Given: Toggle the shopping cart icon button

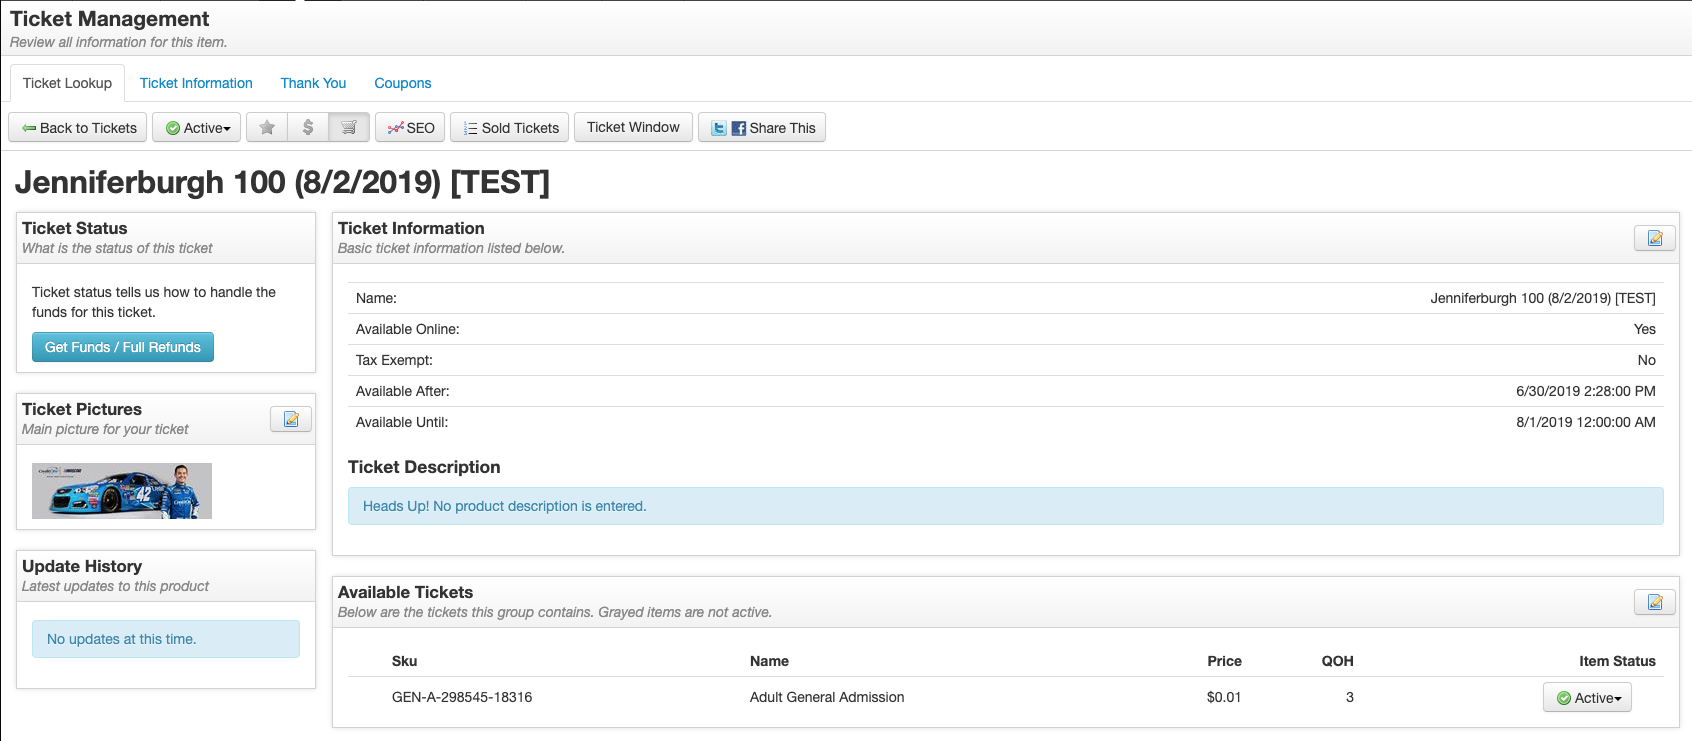Looking at the screenshot, I should pyautogui.click(x=349, y=128).
